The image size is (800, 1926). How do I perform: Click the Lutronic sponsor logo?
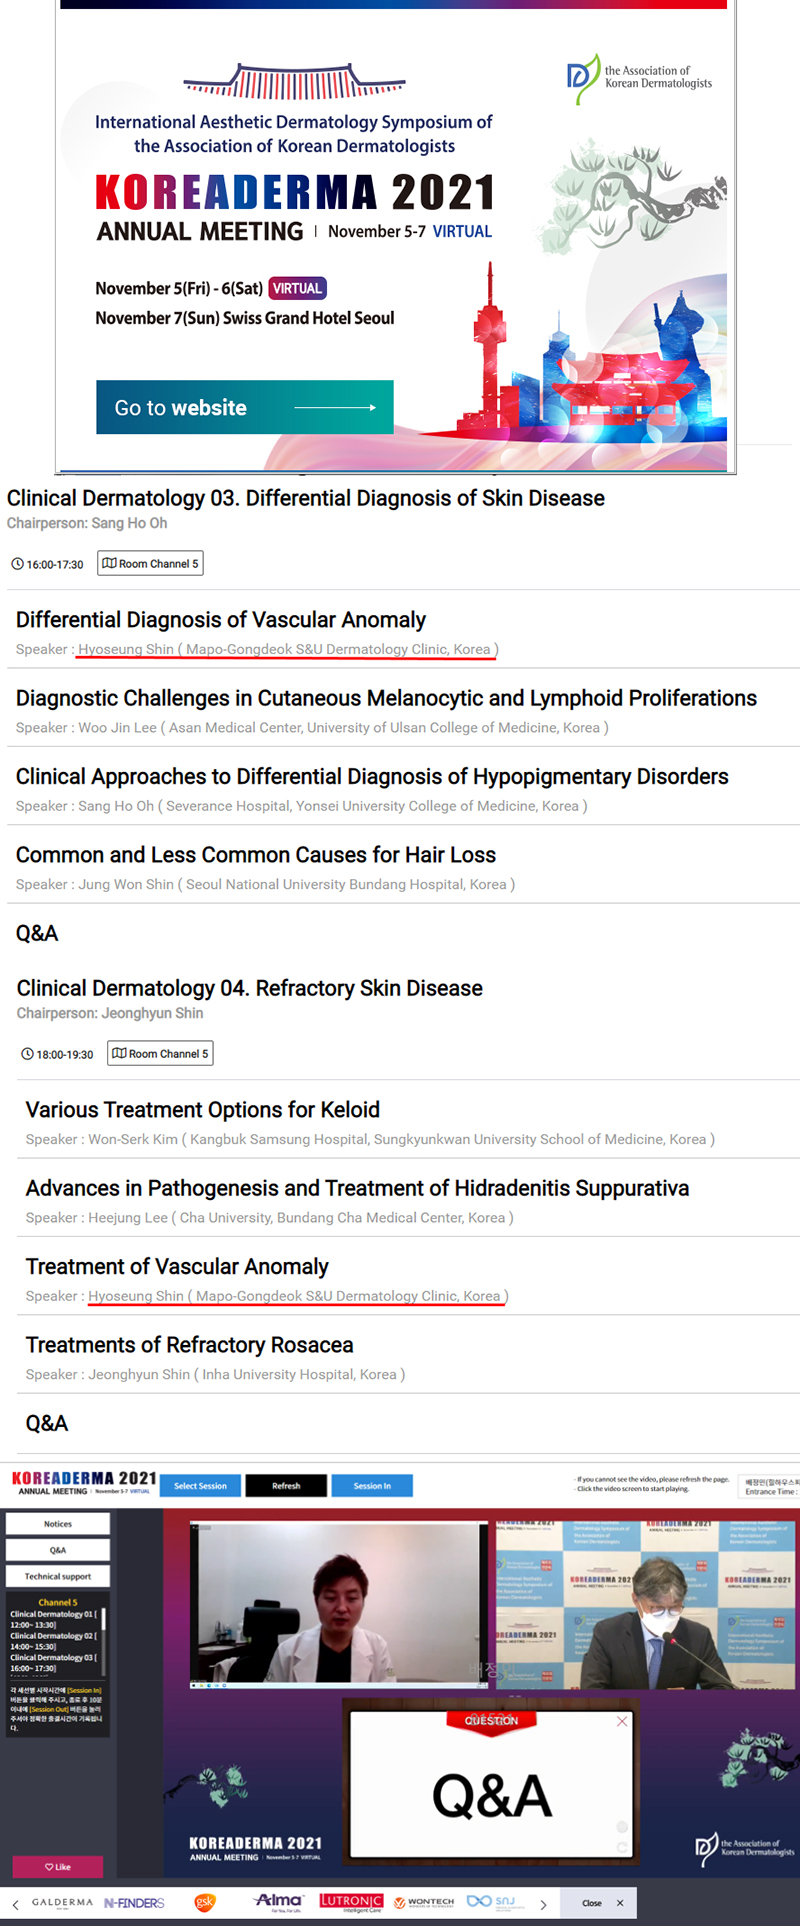(351, 1902)
